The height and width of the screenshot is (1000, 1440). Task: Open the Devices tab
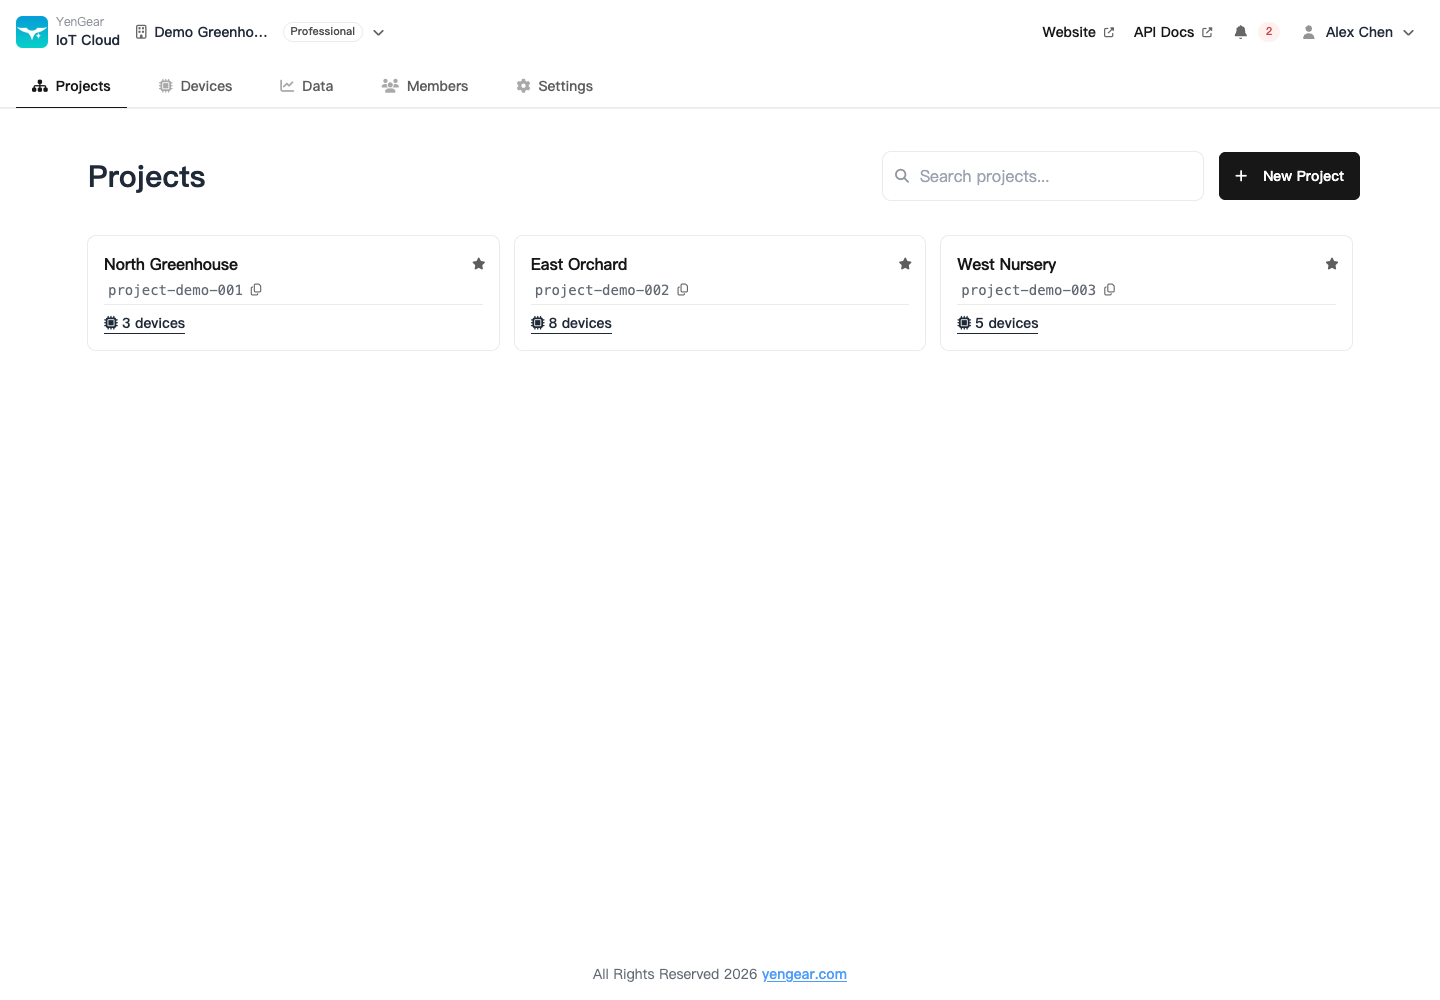pyautogui.click(x=195, y=86)
